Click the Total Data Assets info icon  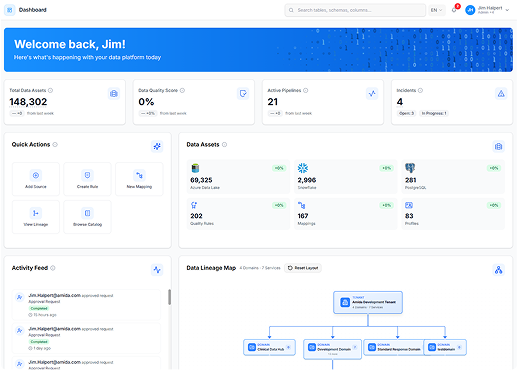50,90
